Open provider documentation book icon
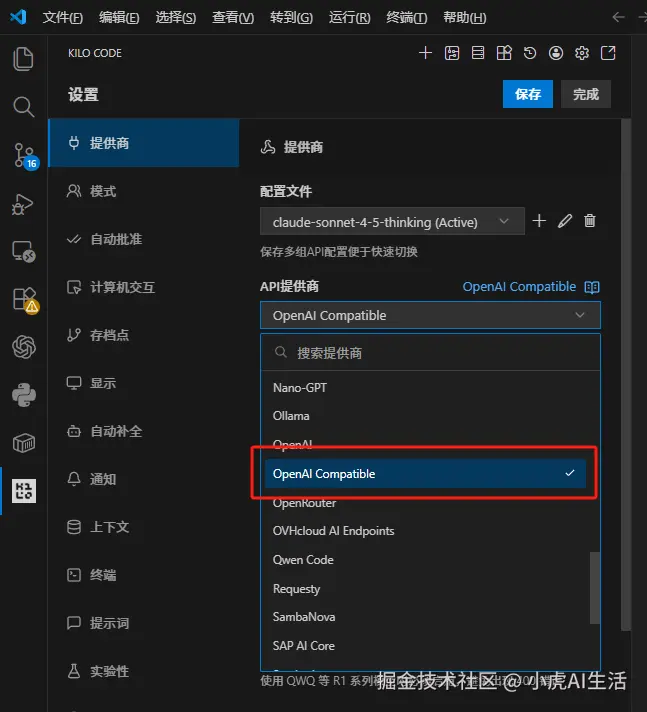647x712 pixels. (592, 287)
